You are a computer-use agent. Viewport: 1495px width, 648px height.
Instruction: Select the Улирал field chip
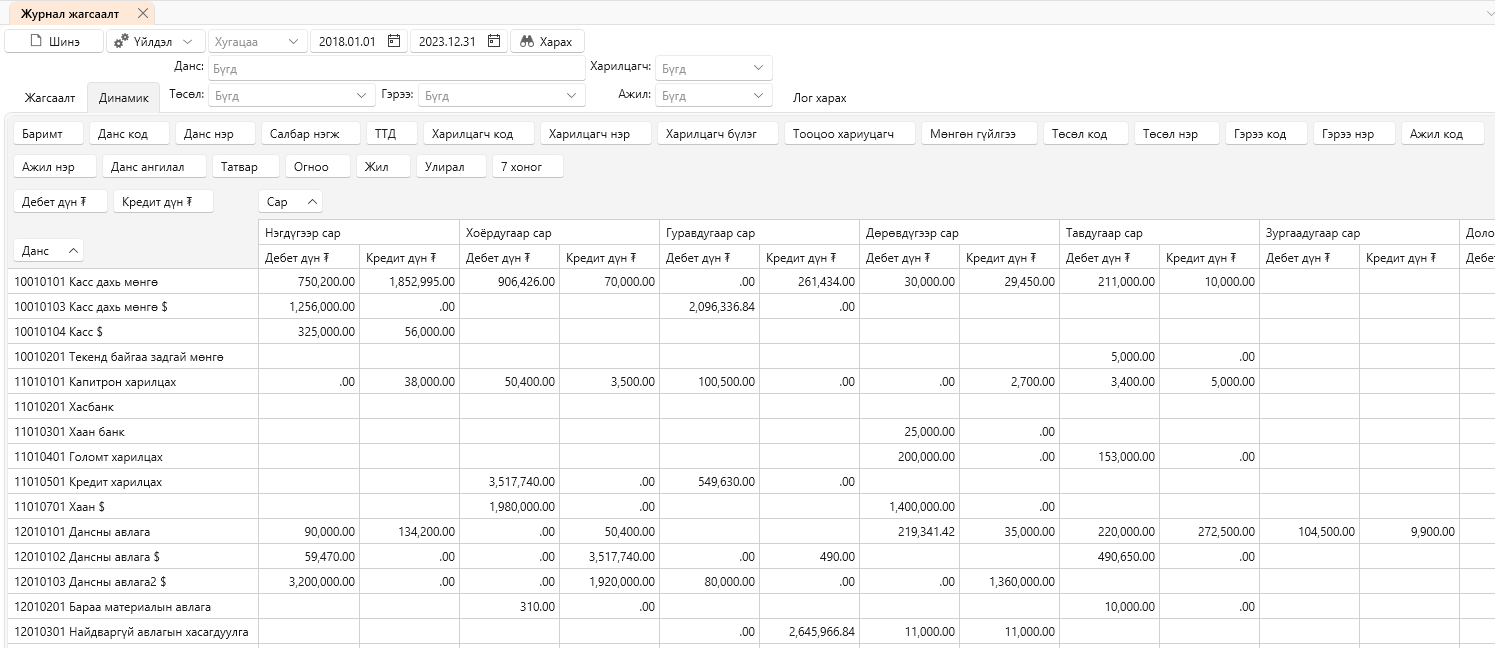coord(451,167)
